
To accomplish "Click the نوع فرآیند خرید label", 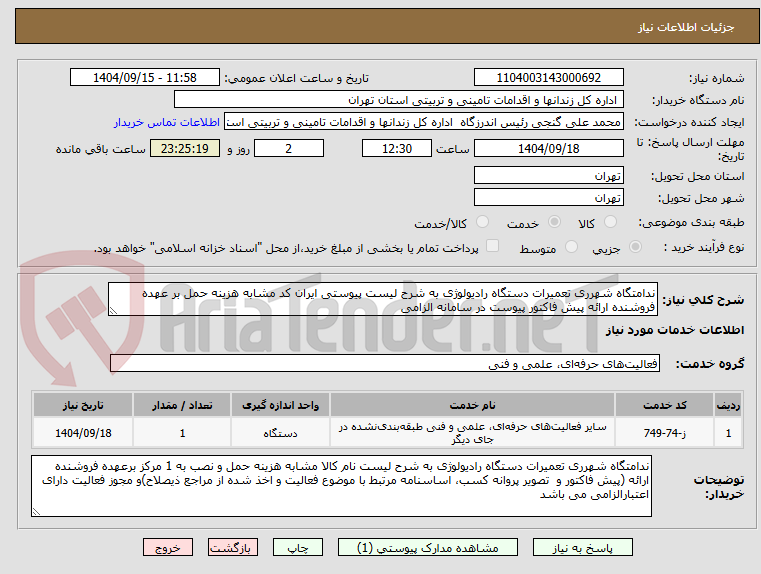I will pos(704,247).
